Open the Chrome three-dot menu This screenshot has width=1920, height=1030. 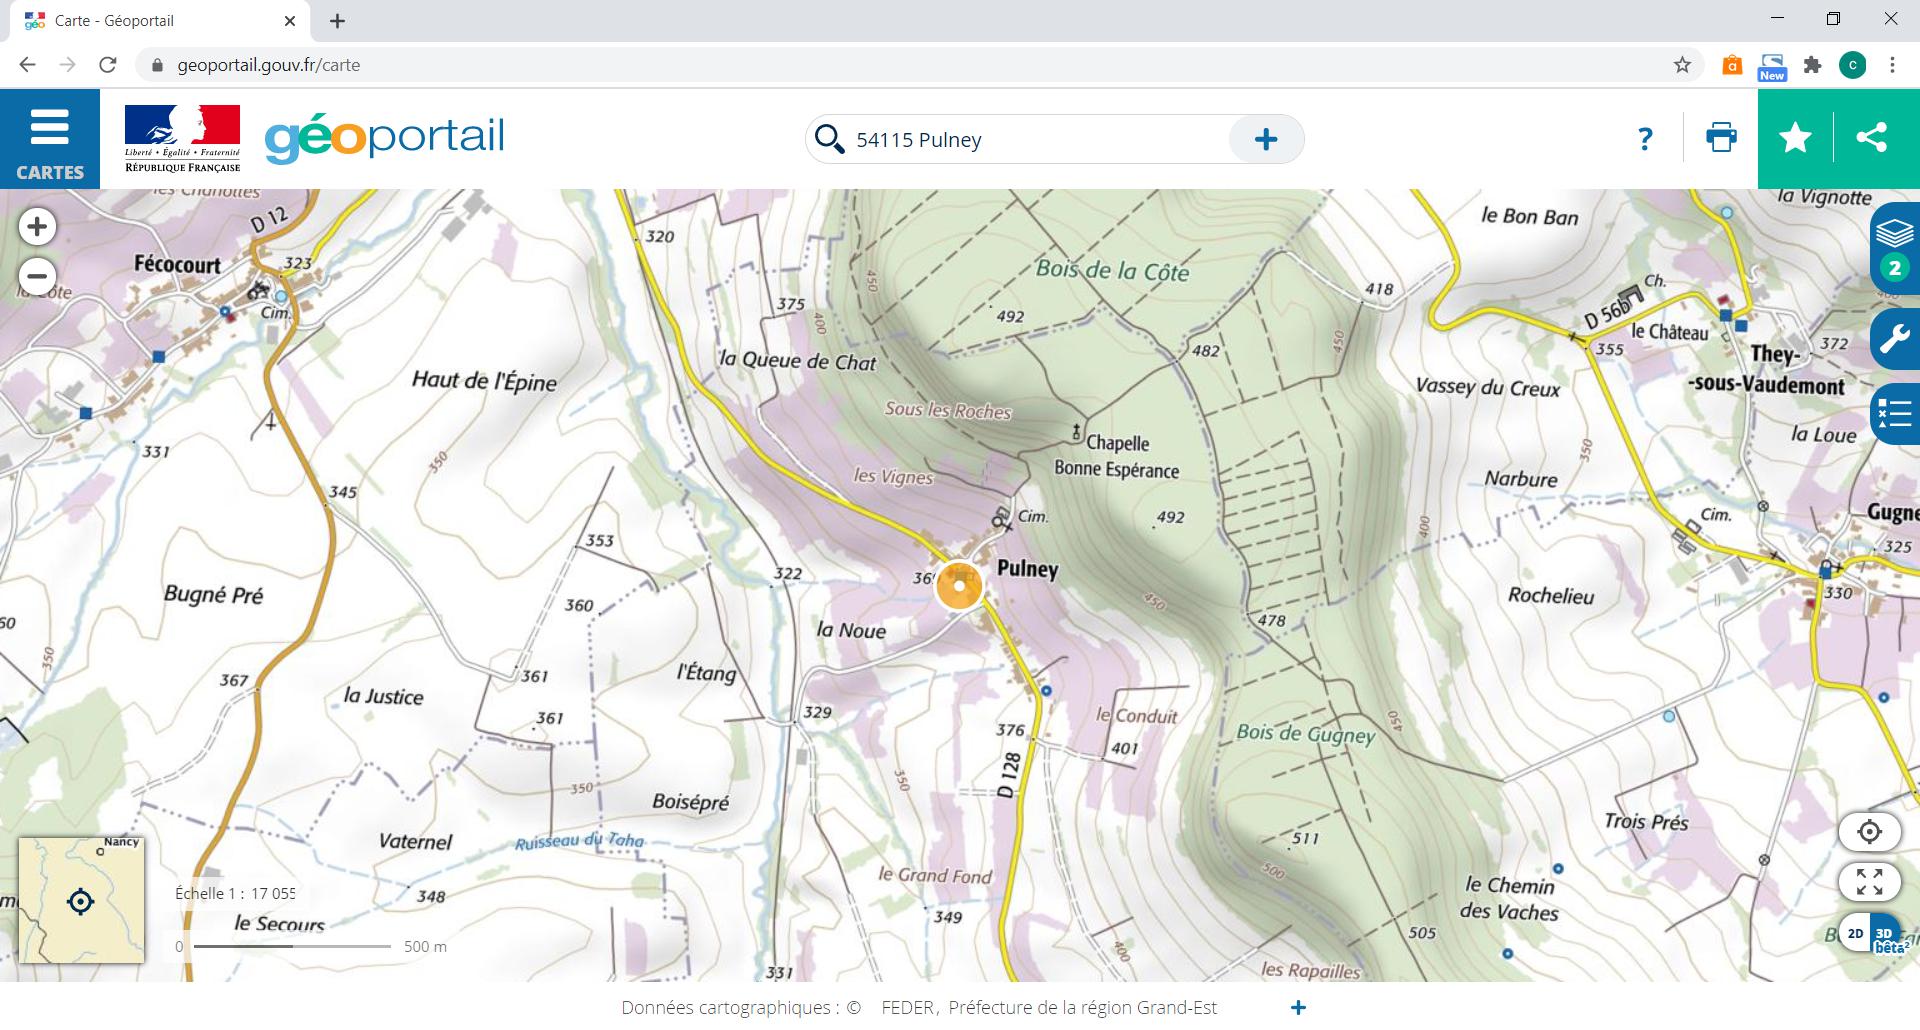(x=1892, y=66)
